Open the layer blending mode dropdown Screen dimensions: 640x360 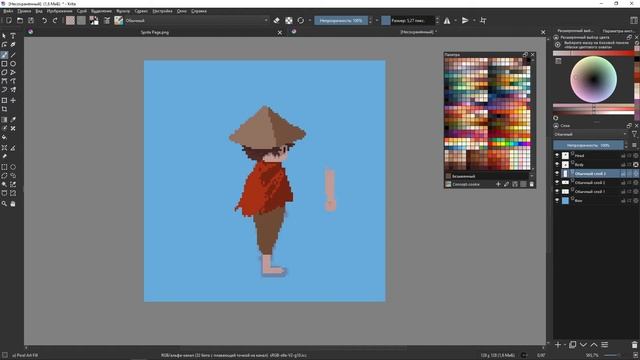[590, 134]
